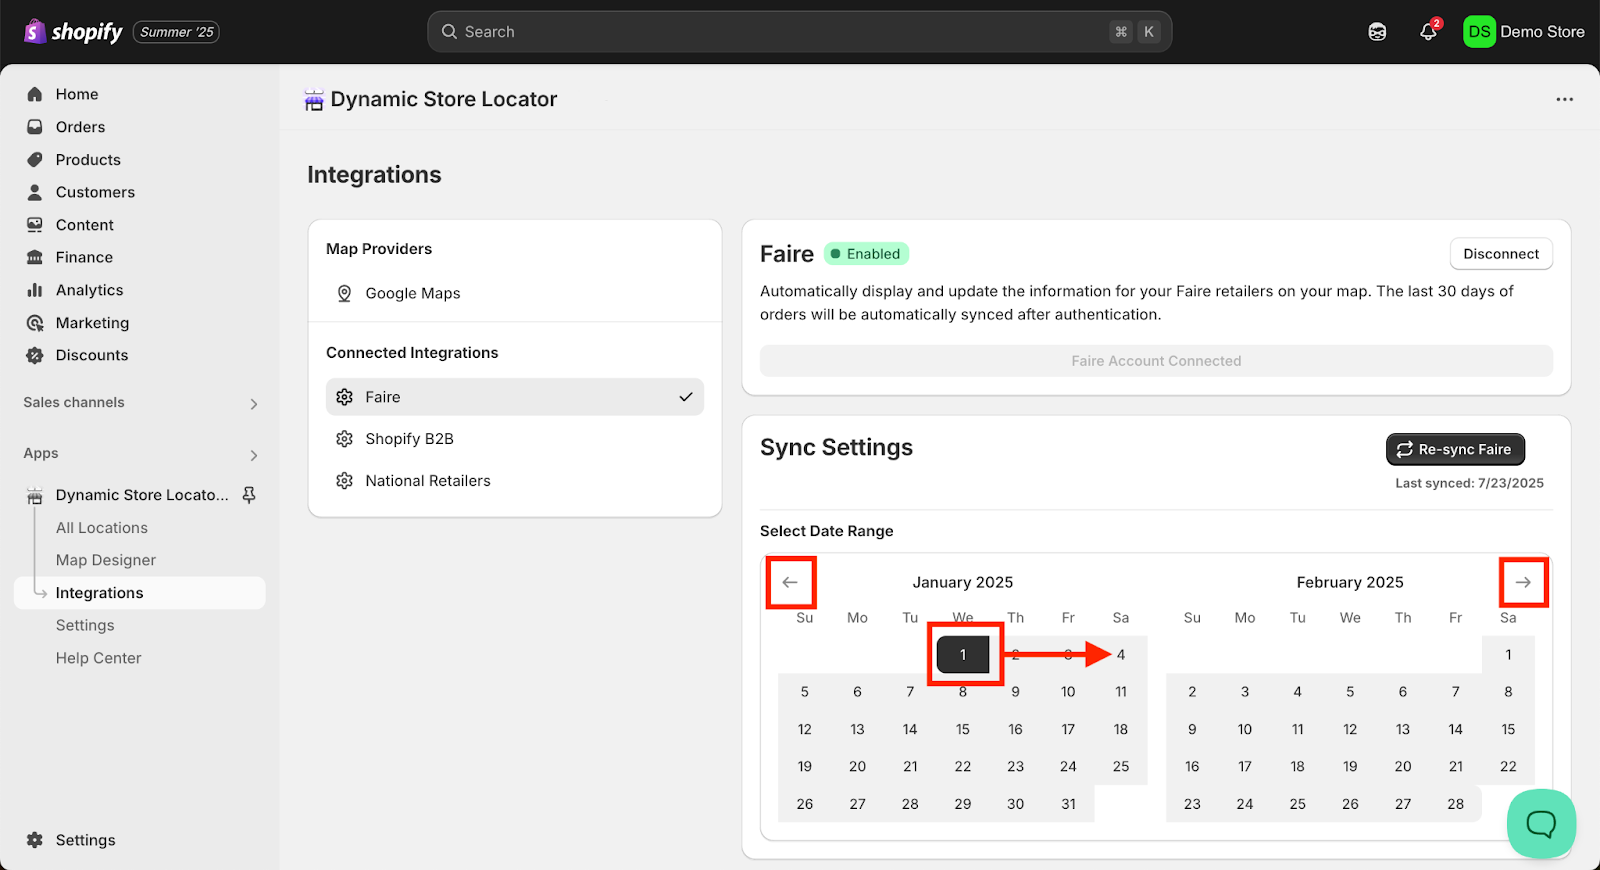Select February 28 in calendar

1456,804
